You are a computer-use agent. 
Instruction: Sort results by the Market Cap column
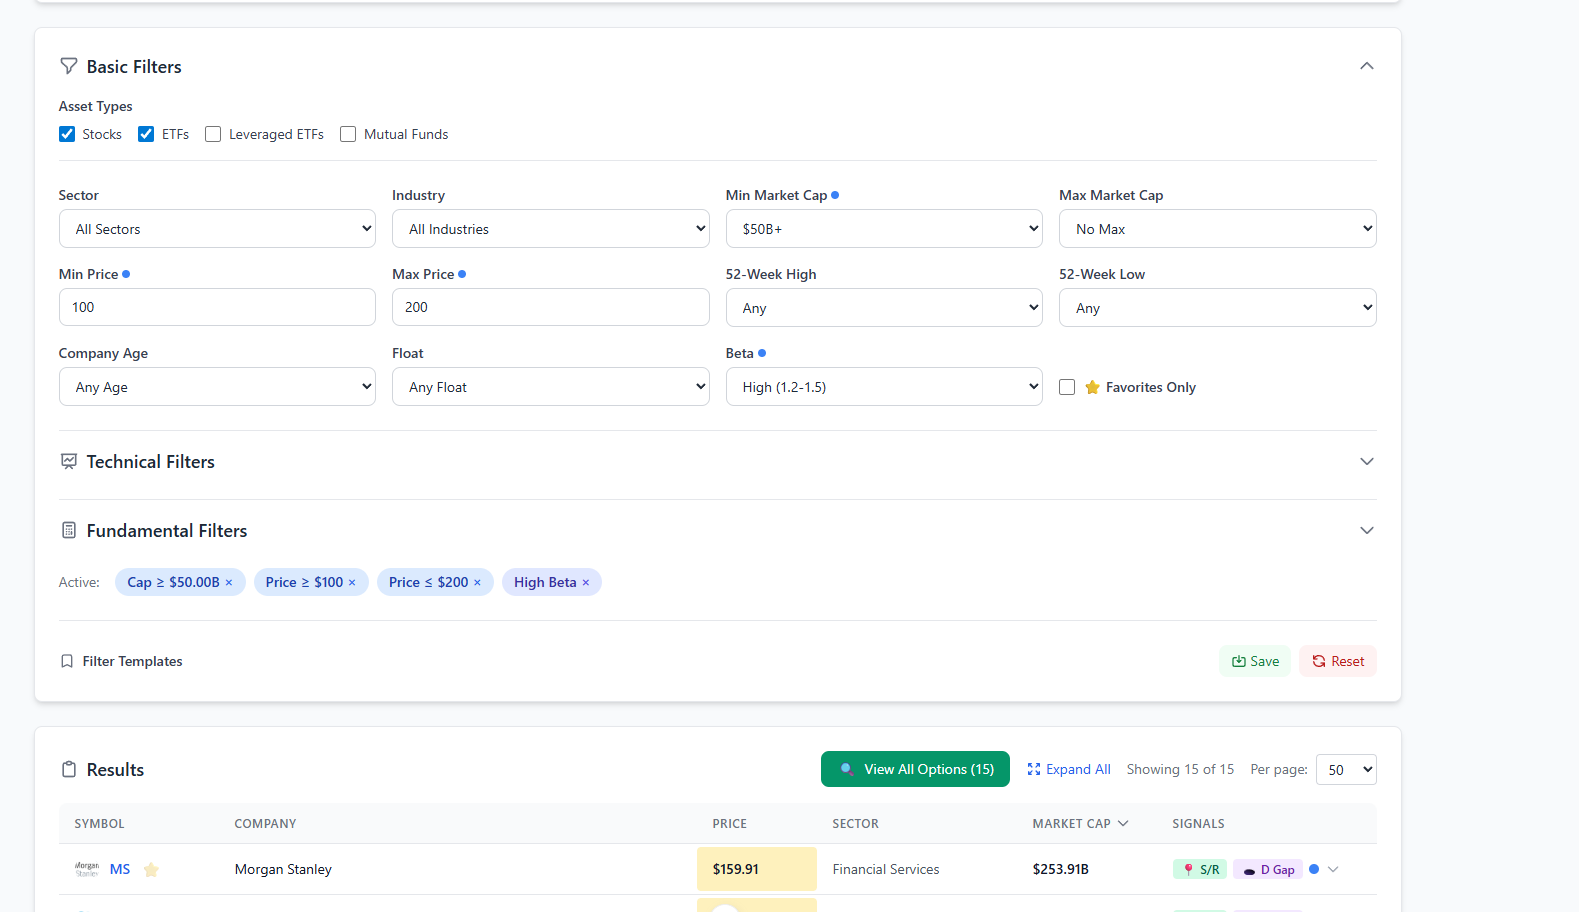pyautogui.click(x=1080, y=824)
